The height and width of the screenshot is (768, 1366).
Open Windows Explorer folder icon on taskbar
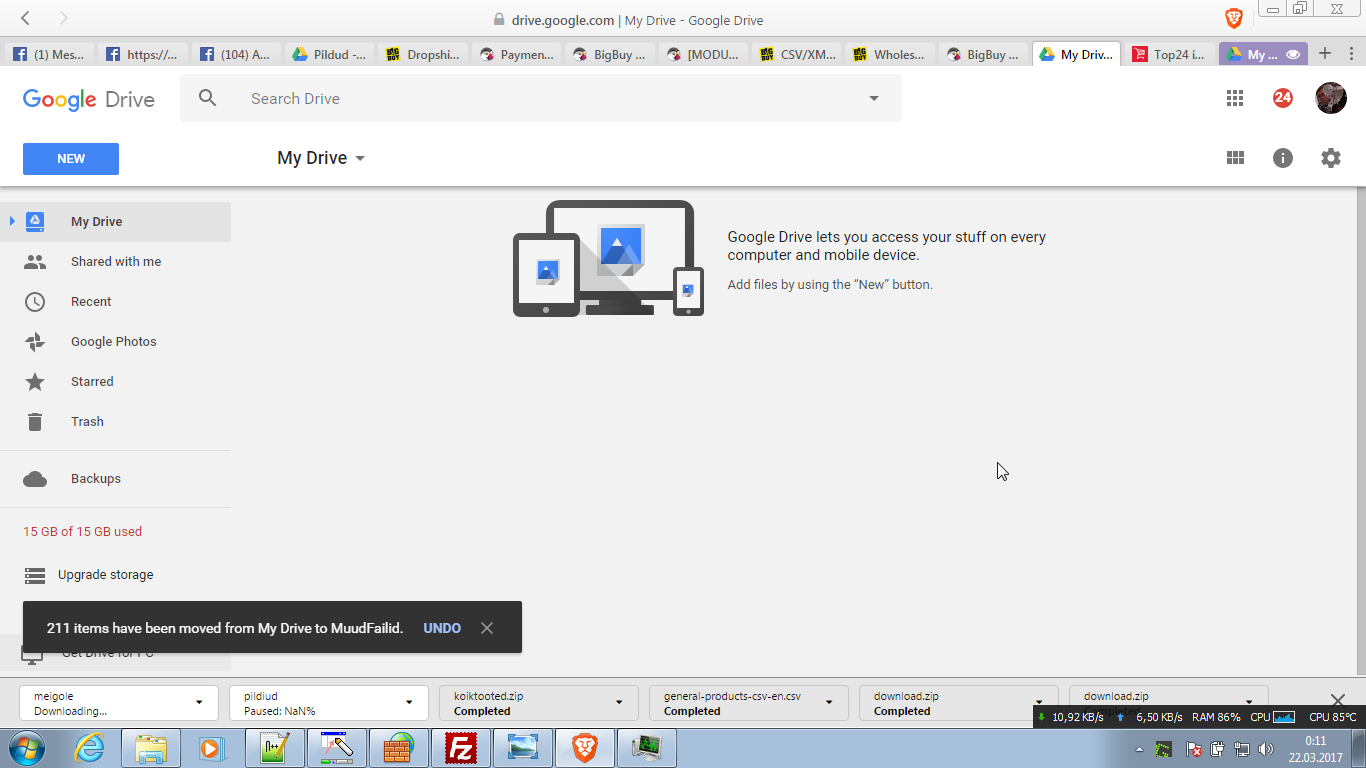(151, 748)
